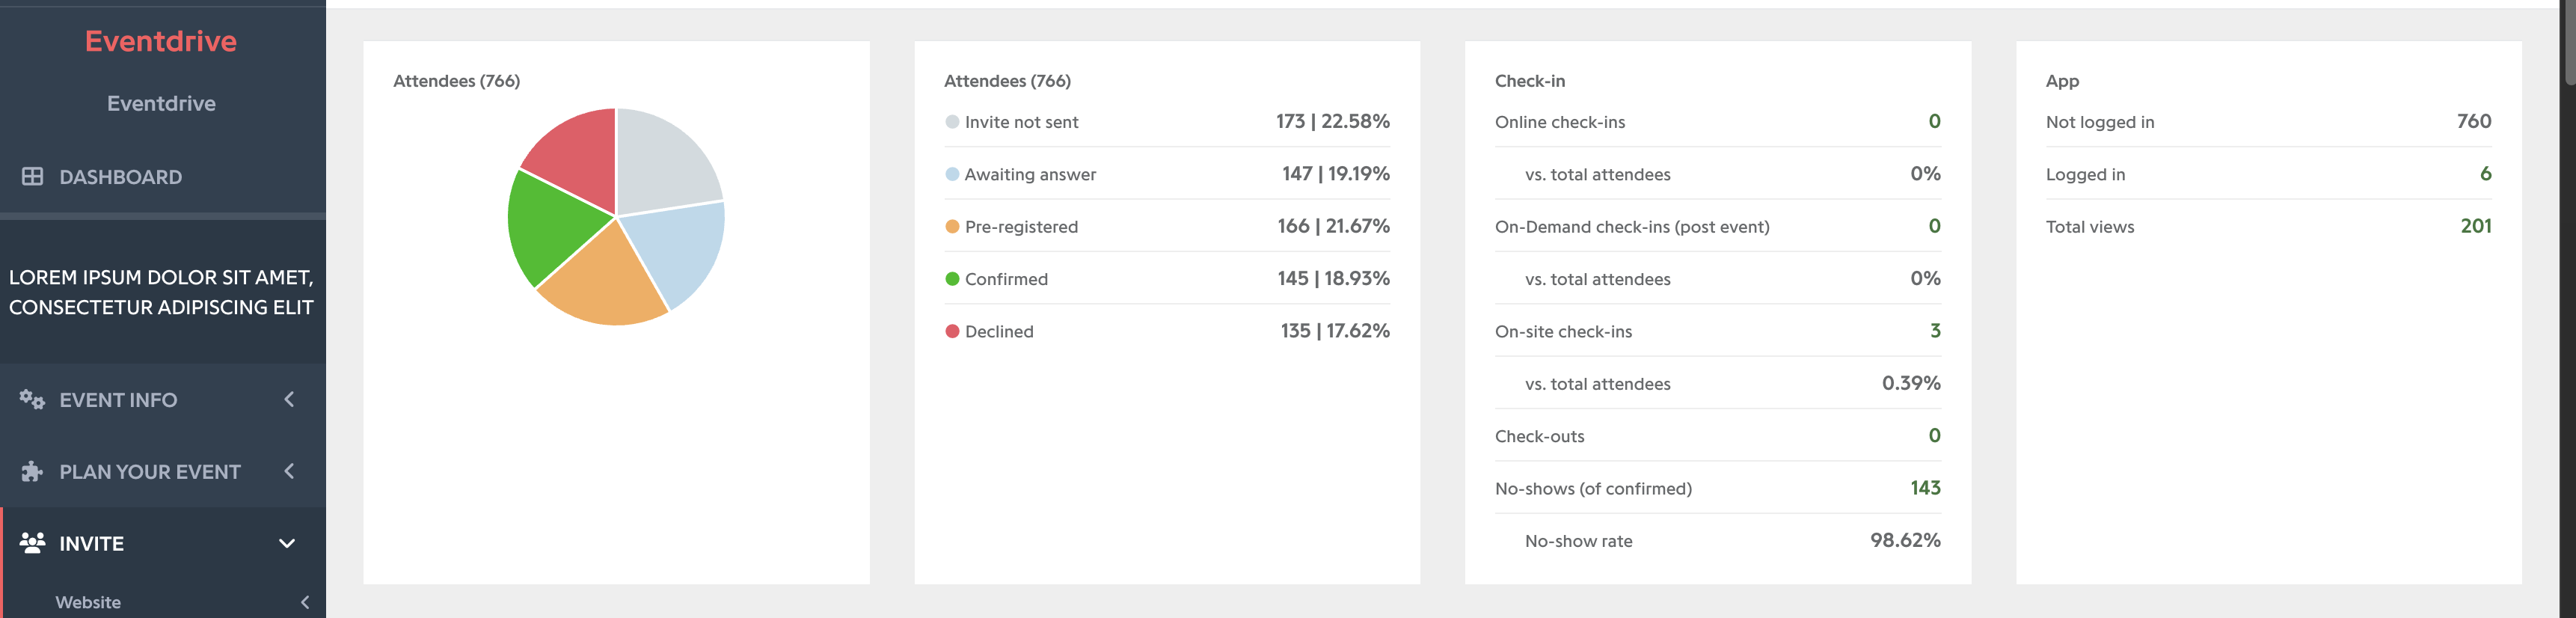Expand the Website submenu arrow

click(x=305, y=602)
